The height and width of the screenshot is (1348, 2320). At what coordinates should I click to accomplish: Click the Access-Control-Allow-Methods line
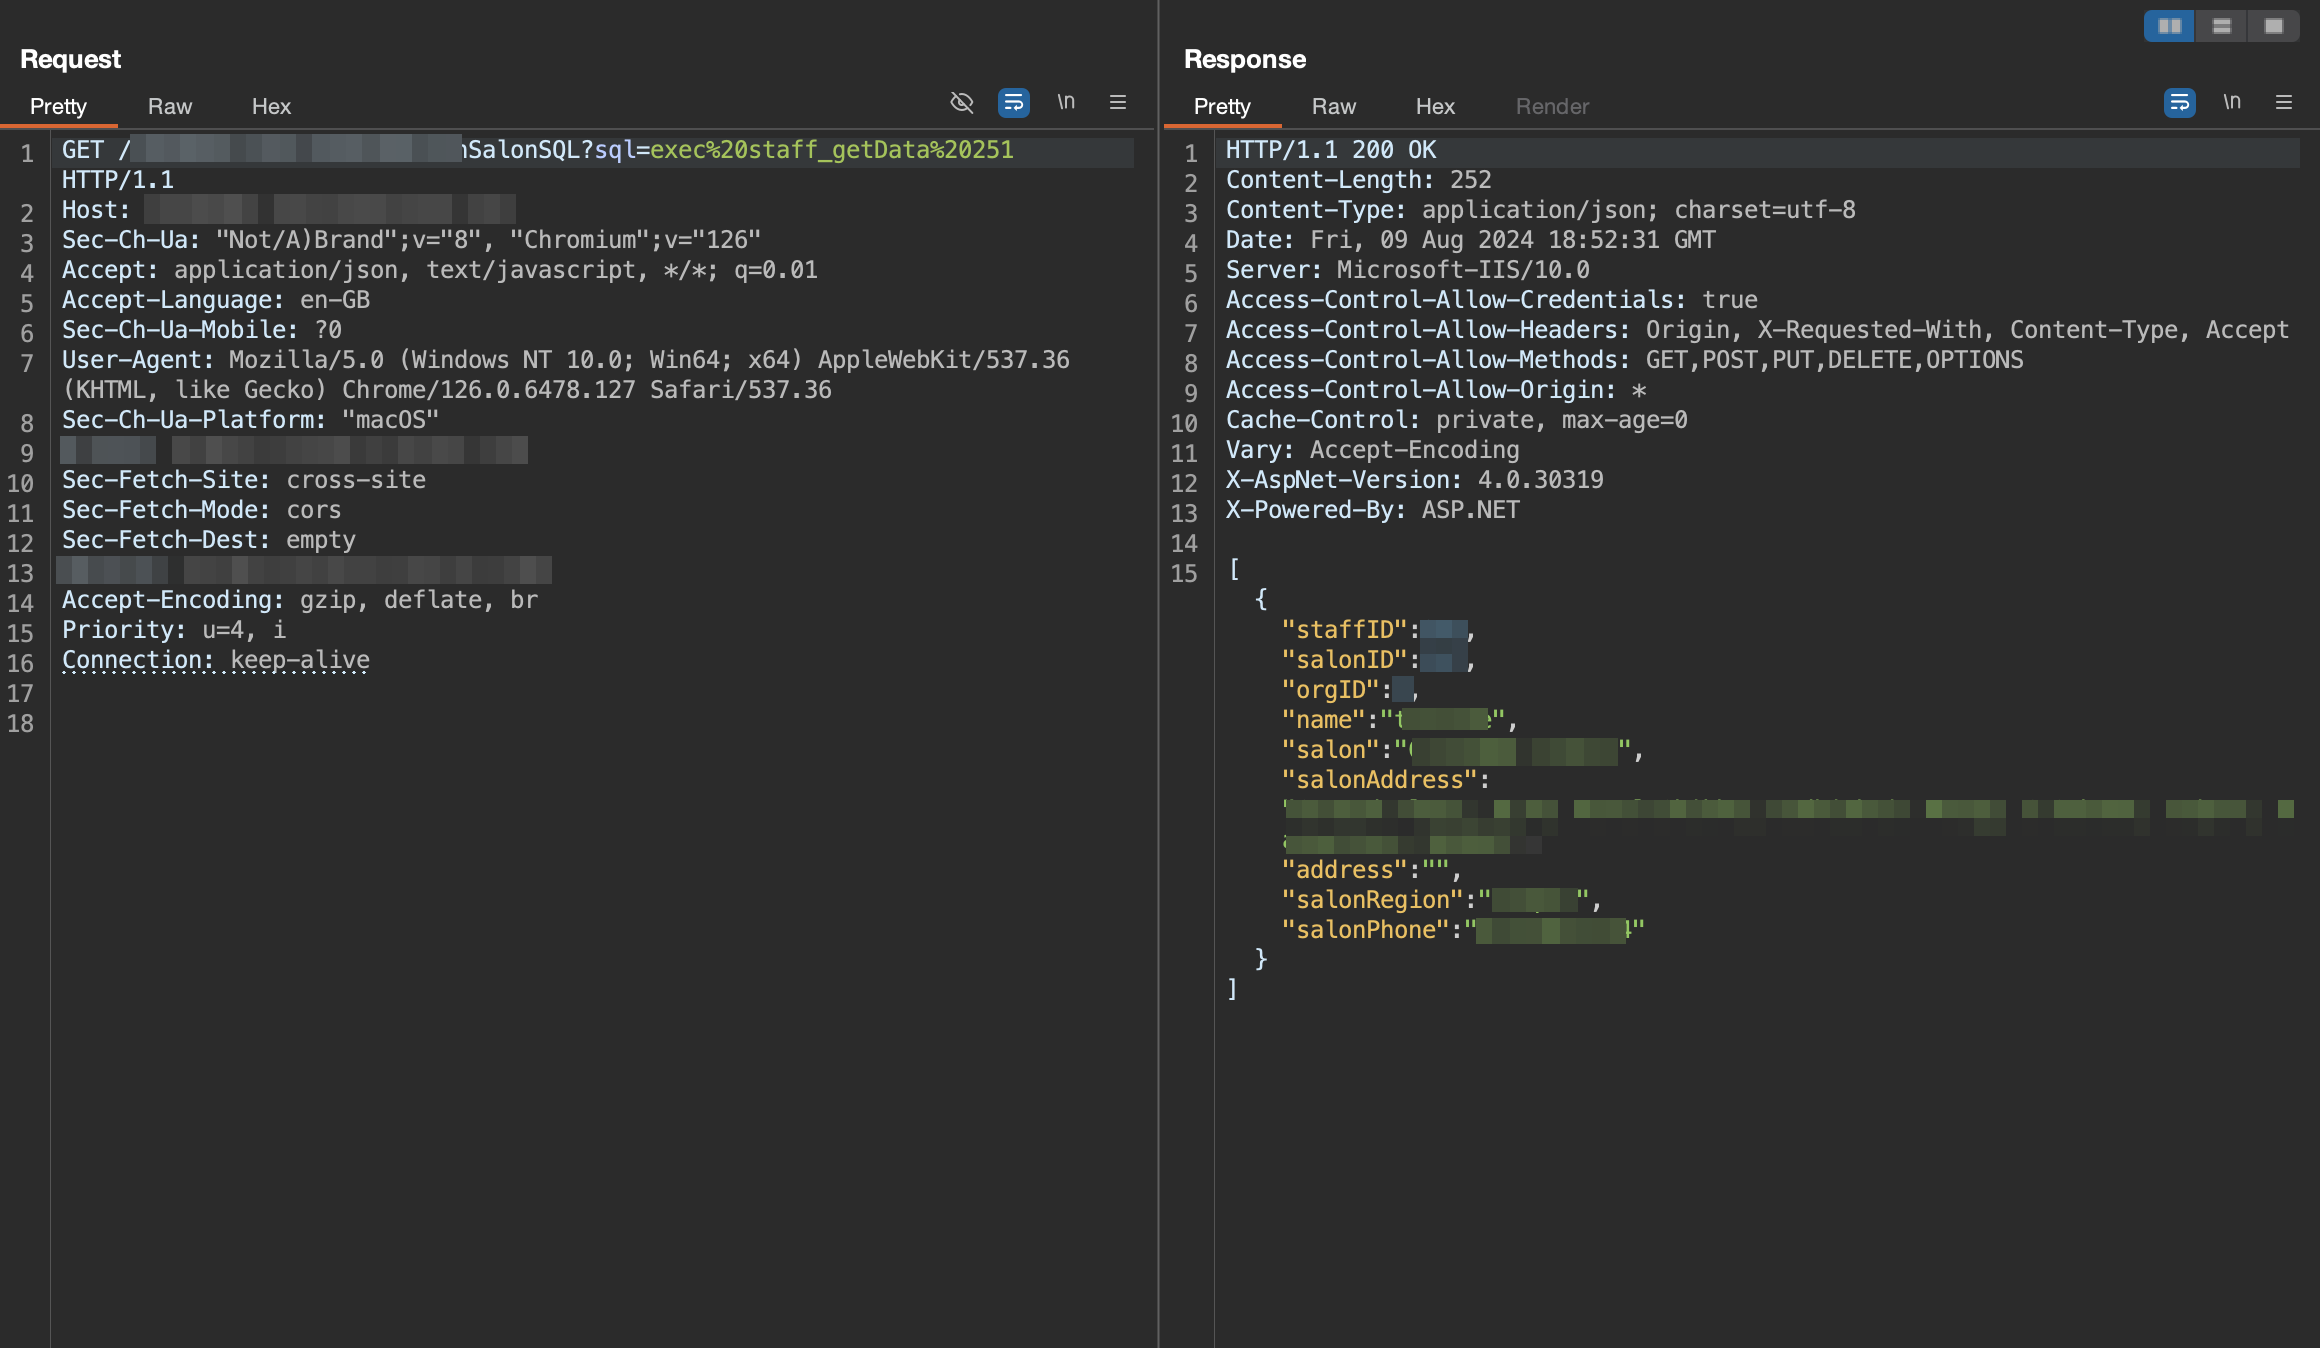(1625, 360)
